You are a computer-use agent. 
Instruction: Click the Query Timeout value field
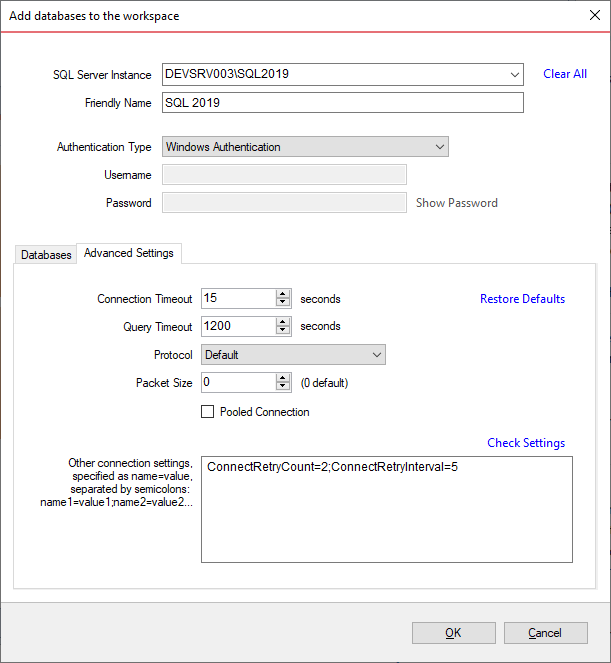(x=238, y=326)
